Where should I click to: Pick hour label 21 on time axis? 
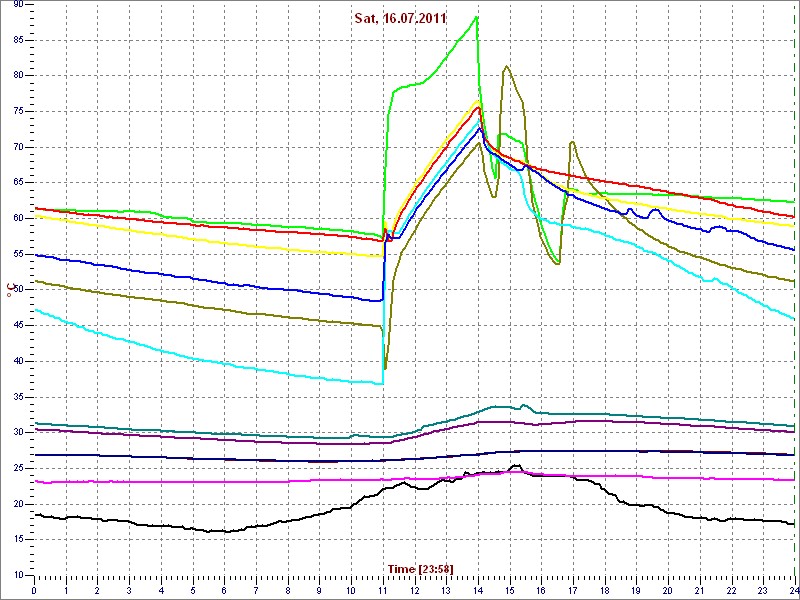[700, 589]
